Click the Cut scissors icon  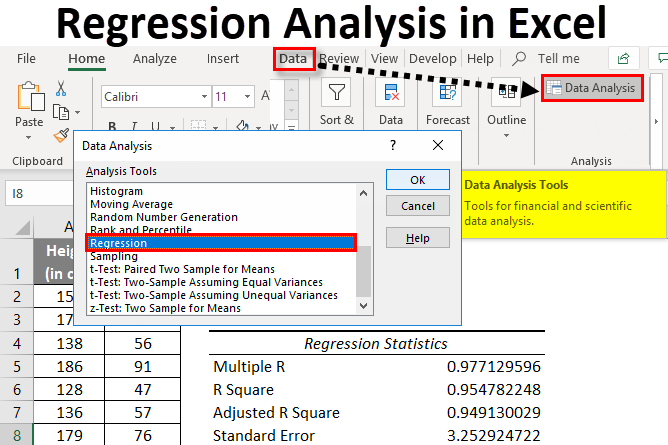coord(62,89)
